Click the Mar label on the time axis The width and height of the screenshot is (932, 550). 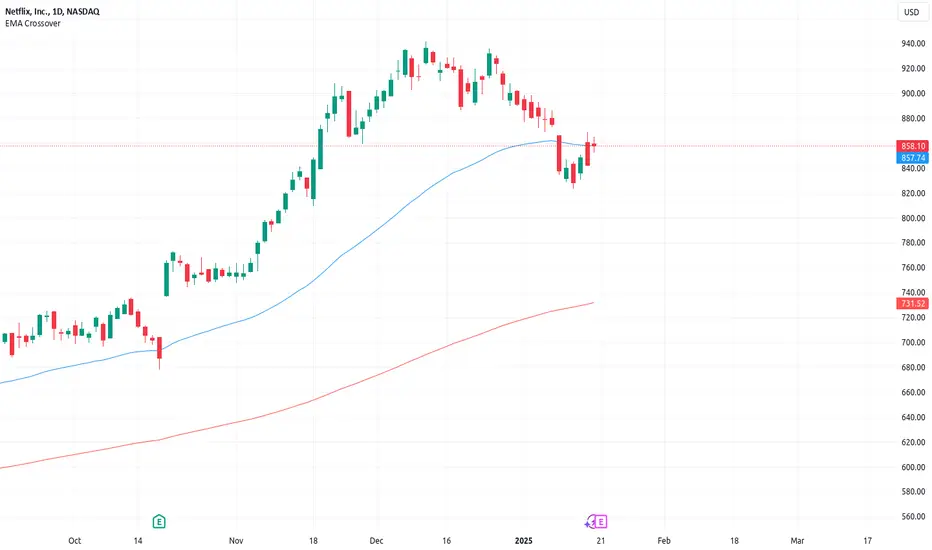(x=797, y=540)
